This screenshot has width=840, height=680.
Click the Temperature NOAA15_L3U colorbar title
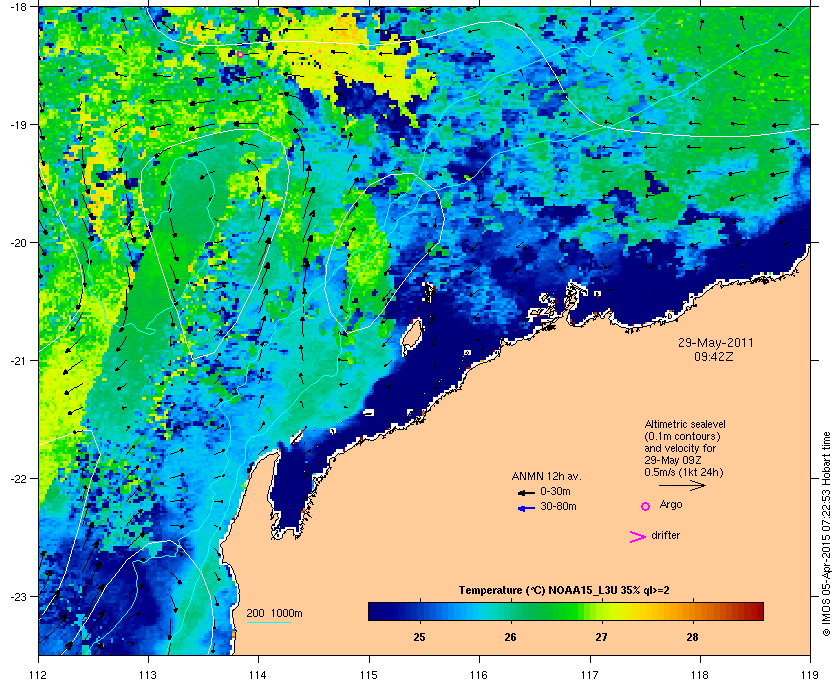pos(564,591)
